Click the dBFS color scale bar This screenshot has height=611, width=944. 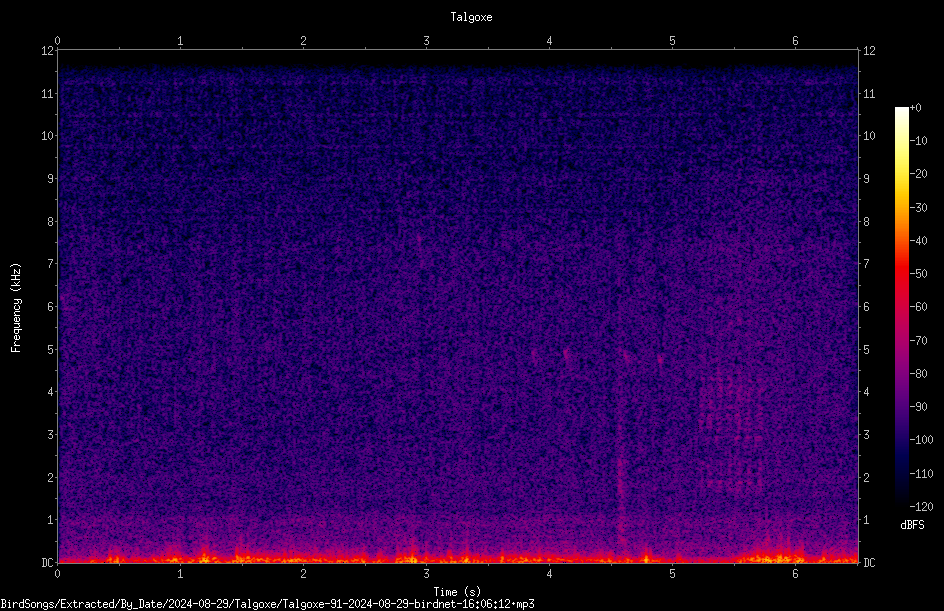click(901, 307)
